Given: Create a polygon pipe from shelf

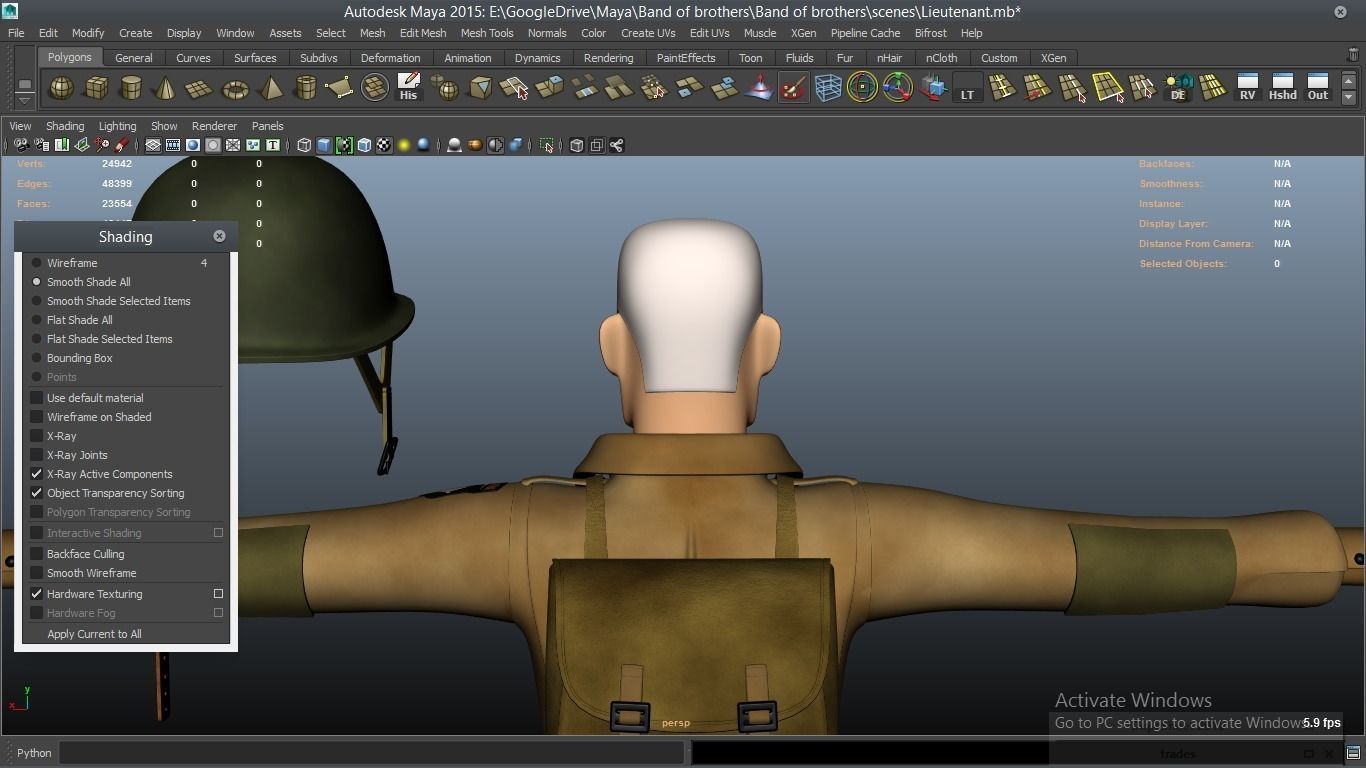Looking at the screenshot, I should (x=305, y=88).
